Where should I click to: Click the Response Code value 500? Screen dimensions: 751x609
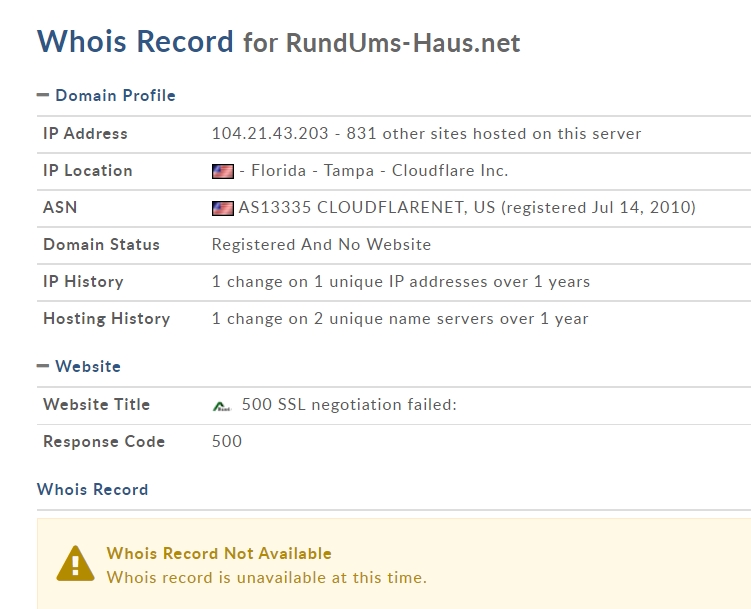[x=227, y=441]
